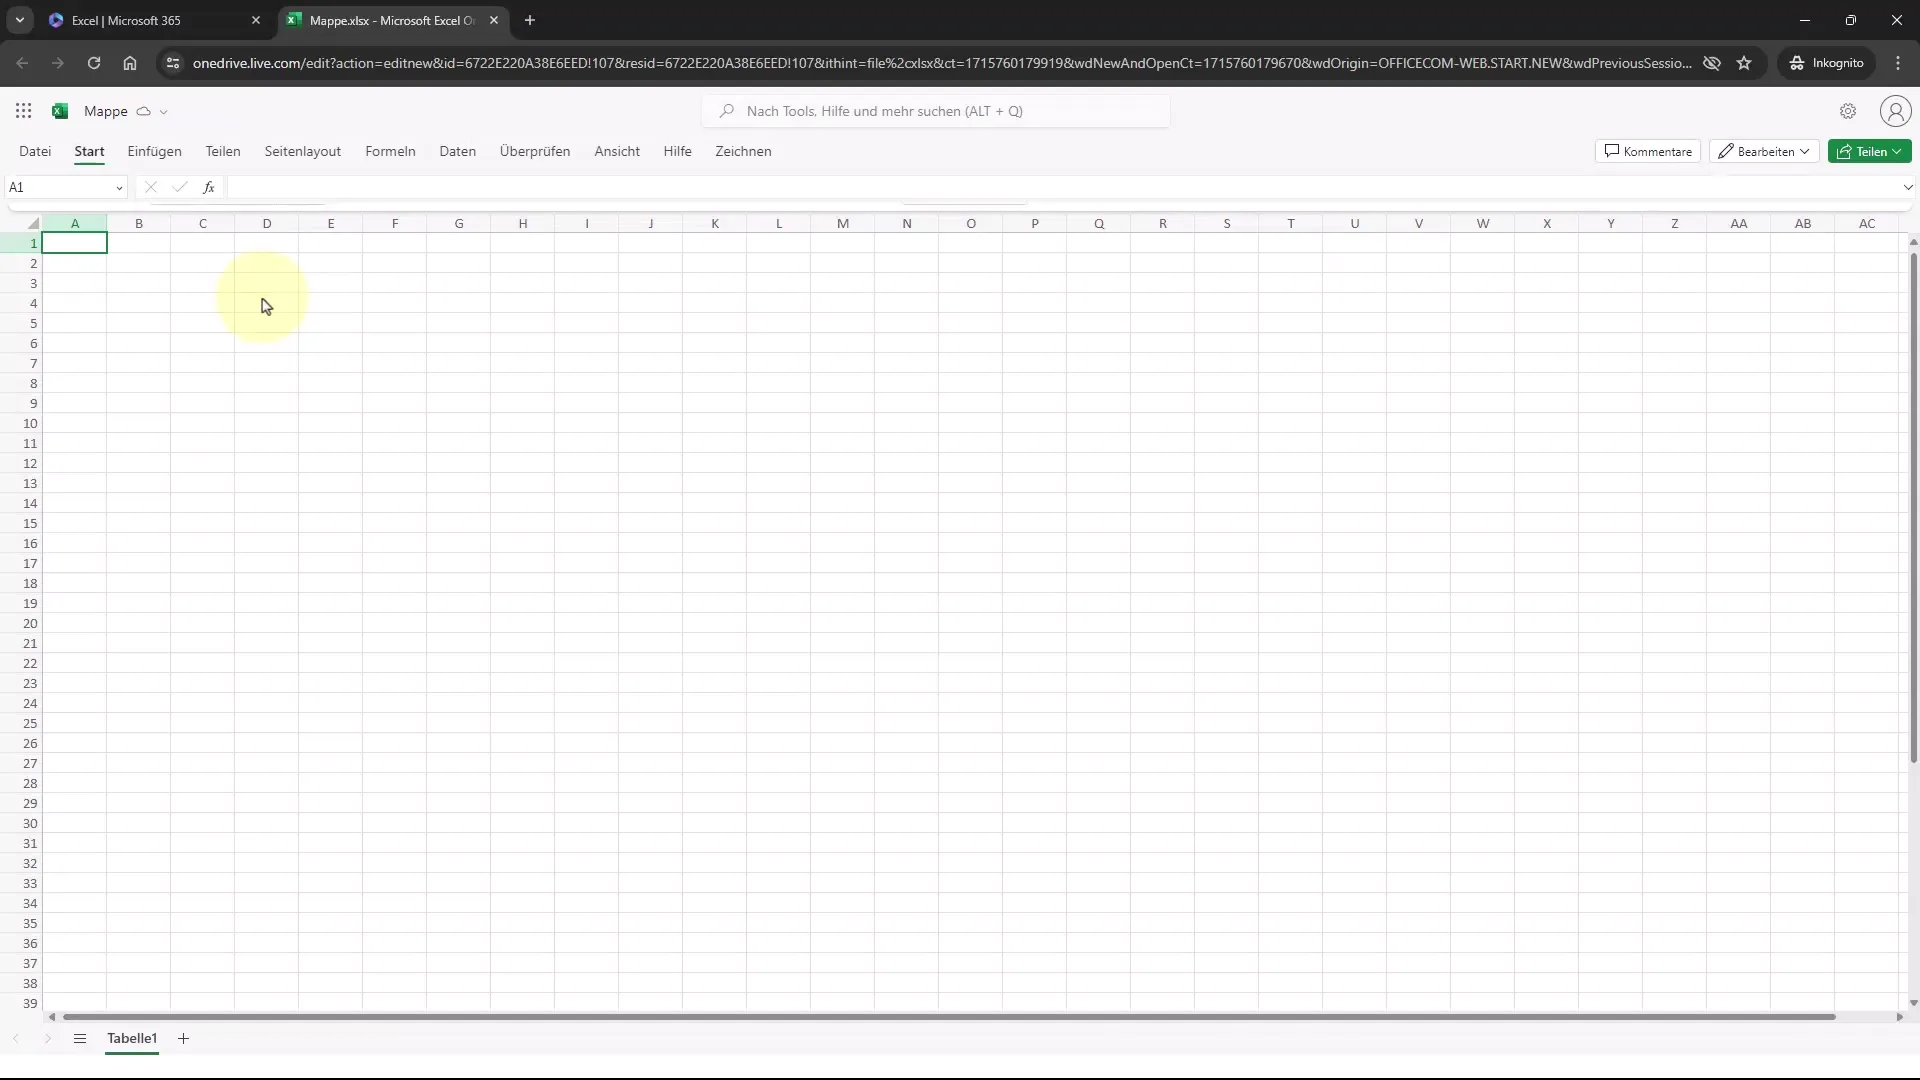Screen dimensions: 1920x1080
Task: Click the browser home icon
Action: (130, 63)
